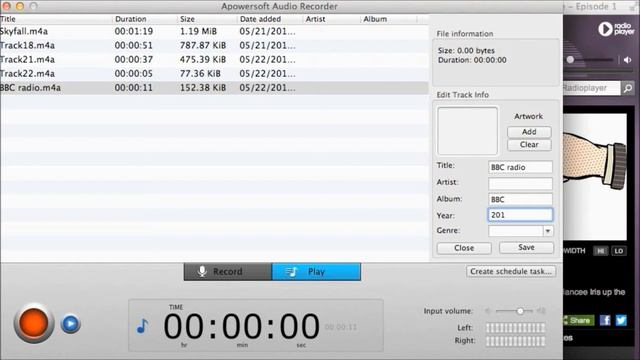Select Skyfall.m4a in the list

click(x=214, y=31)
